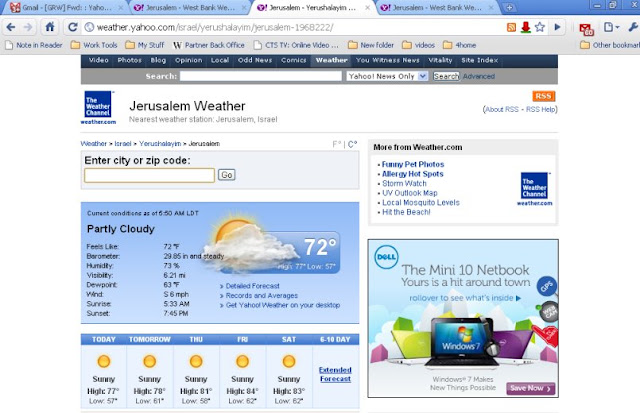Open the Work Tools bookmark folder
The width and height of the screenshot is (640, 413).
(94, 45)
